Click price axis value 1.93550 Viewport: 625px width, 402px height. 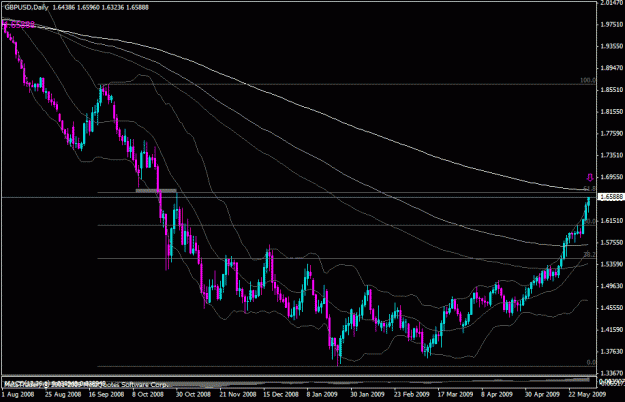tap(611, 46)
